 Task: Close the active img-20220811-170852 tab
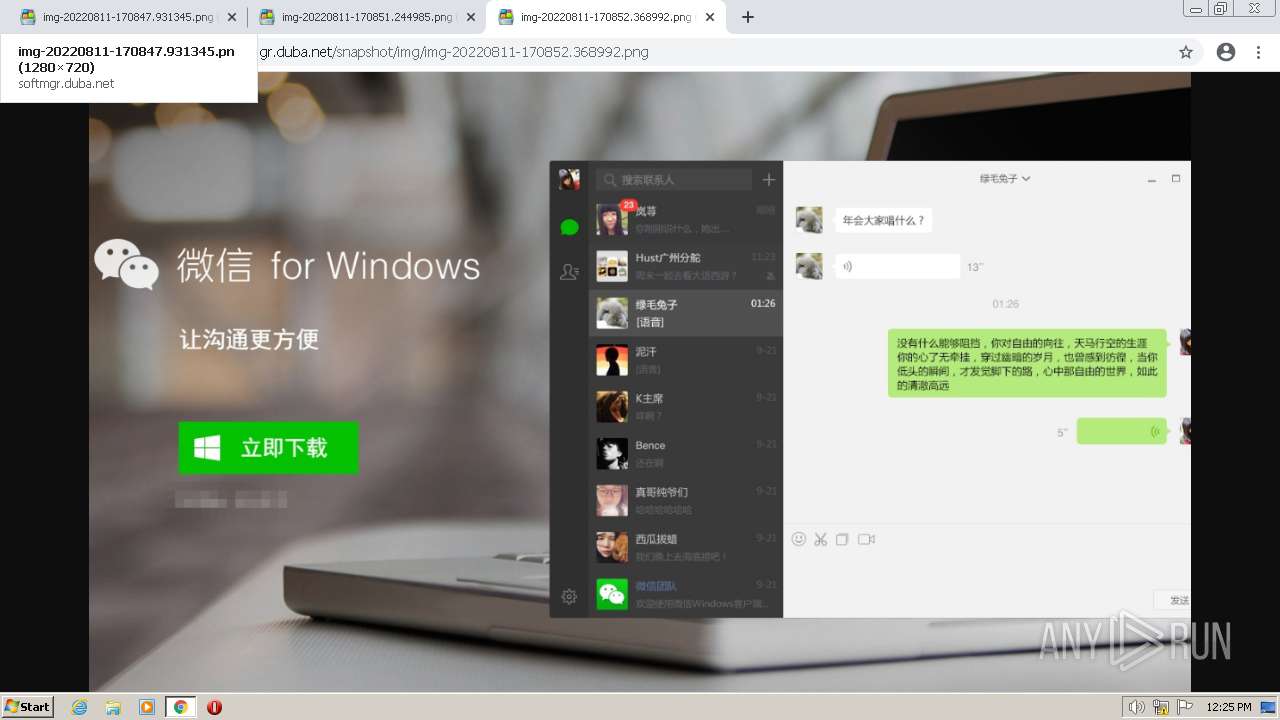[x=710, y=17]
